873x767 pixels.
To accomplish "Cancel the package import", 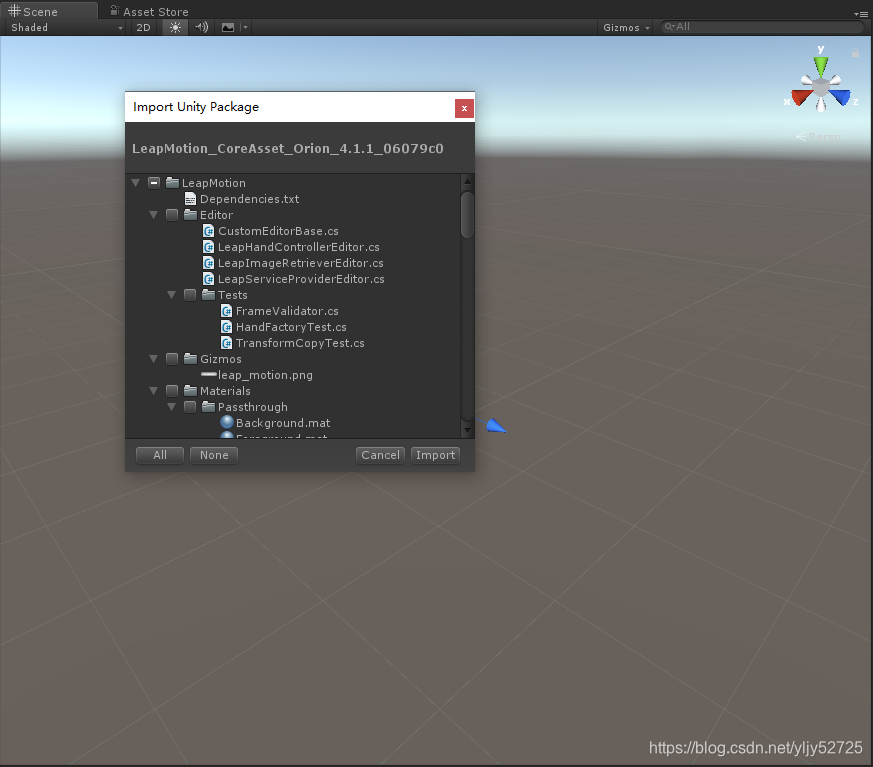I will coord(380,455).
